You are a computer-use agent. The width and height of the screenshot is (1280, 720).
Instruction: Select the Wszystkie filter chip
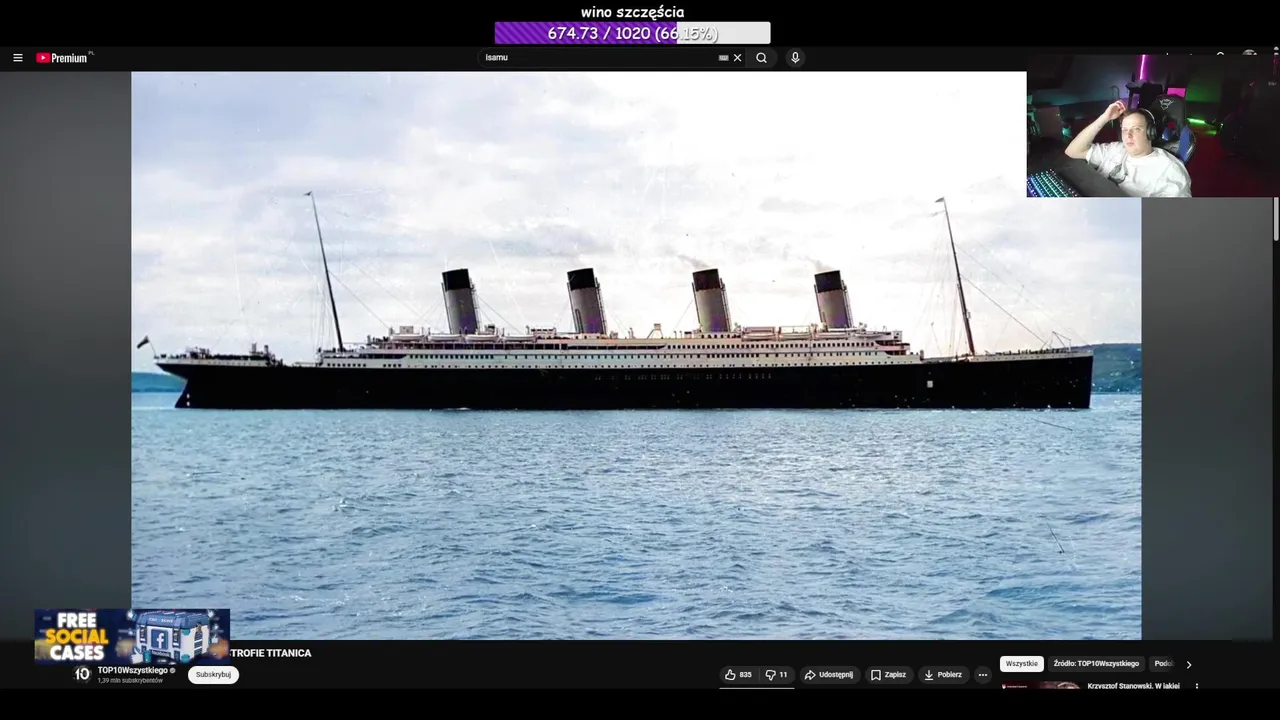[x=1022, y=664]
